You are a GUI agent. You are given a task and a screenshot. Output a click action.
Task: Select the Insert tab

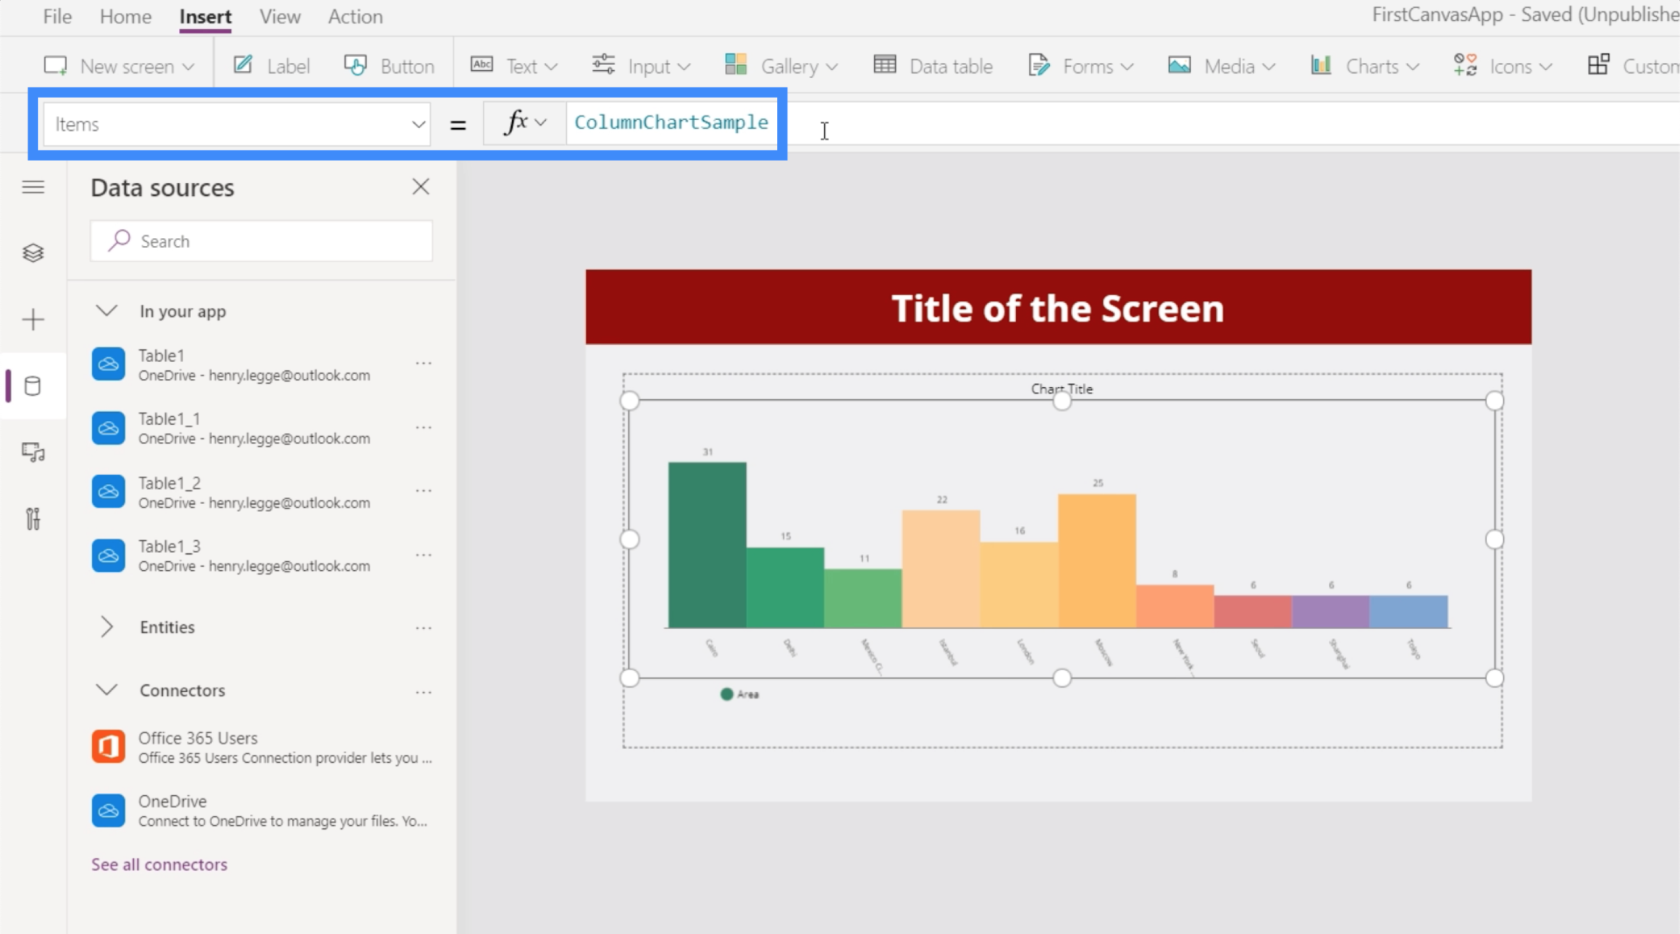coord(205,16)
